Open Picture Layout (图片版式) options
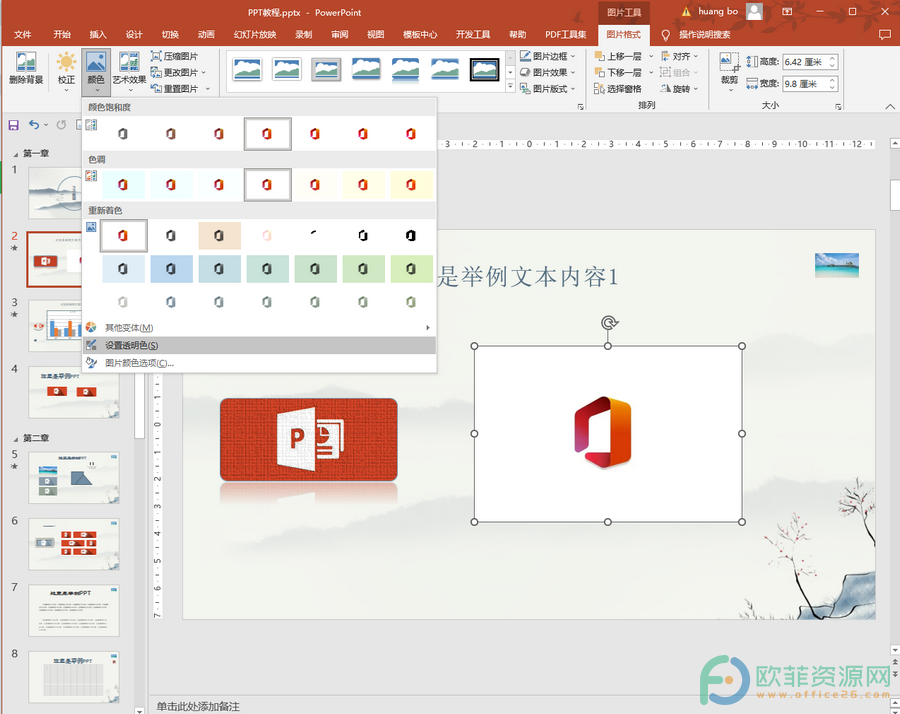900x714 pixels. click(548, 88)
